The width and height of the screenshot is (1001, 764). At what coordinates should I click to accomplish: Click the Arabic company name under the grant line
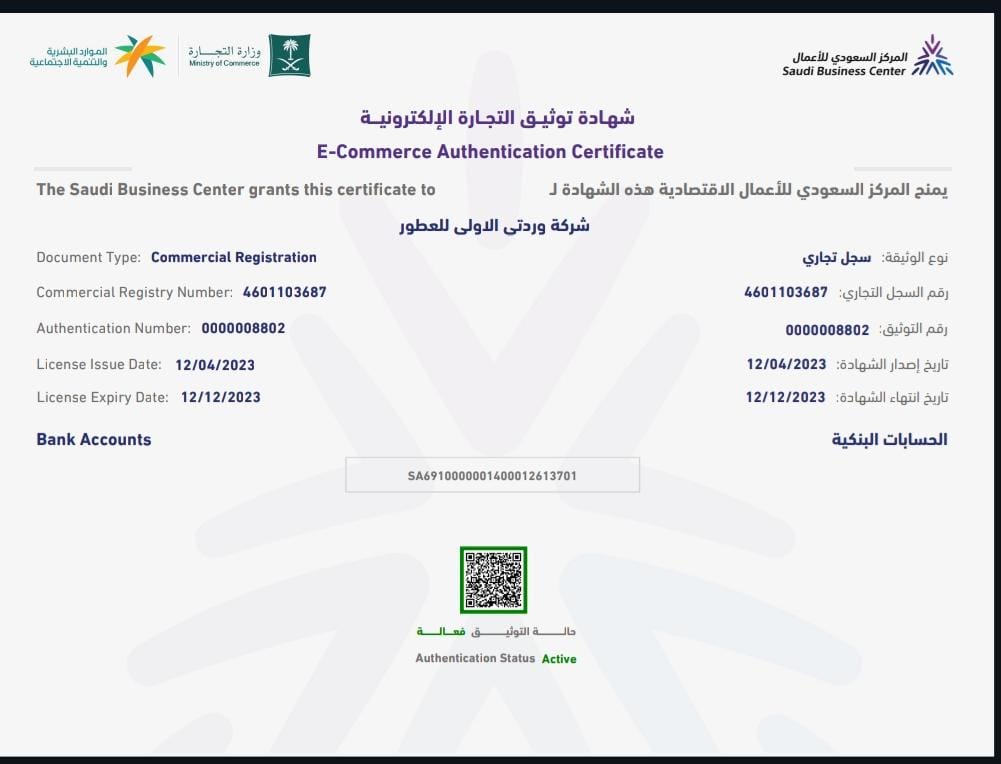click(494, 225)
